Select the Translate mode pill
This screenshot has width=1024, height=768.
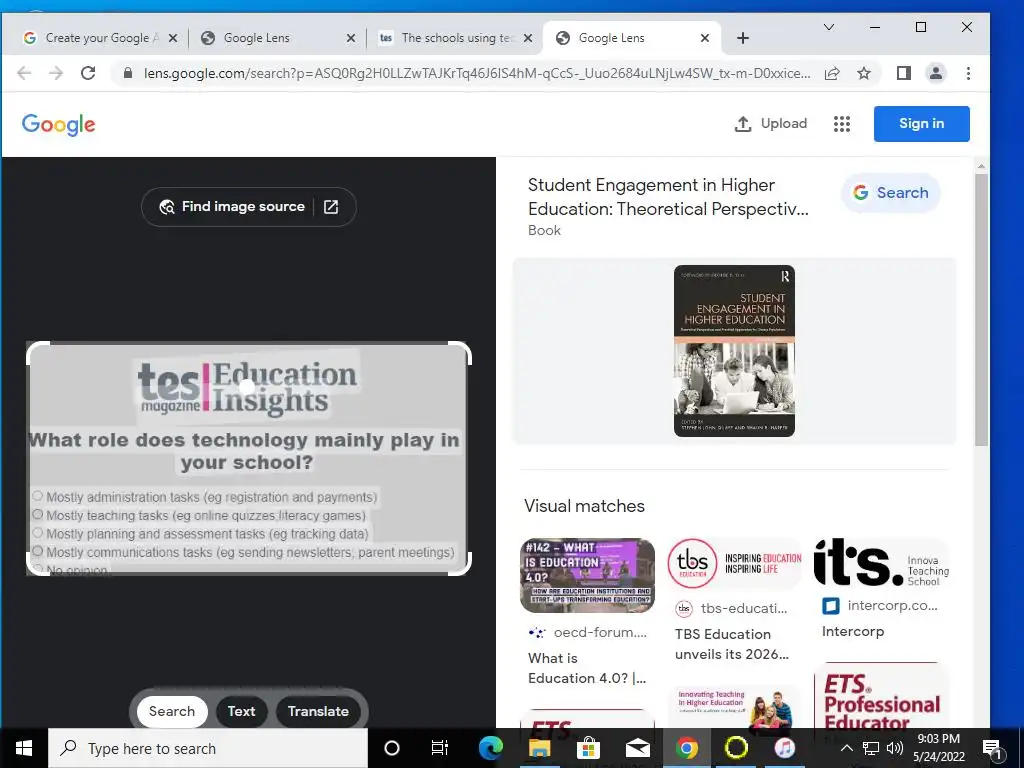318,711
